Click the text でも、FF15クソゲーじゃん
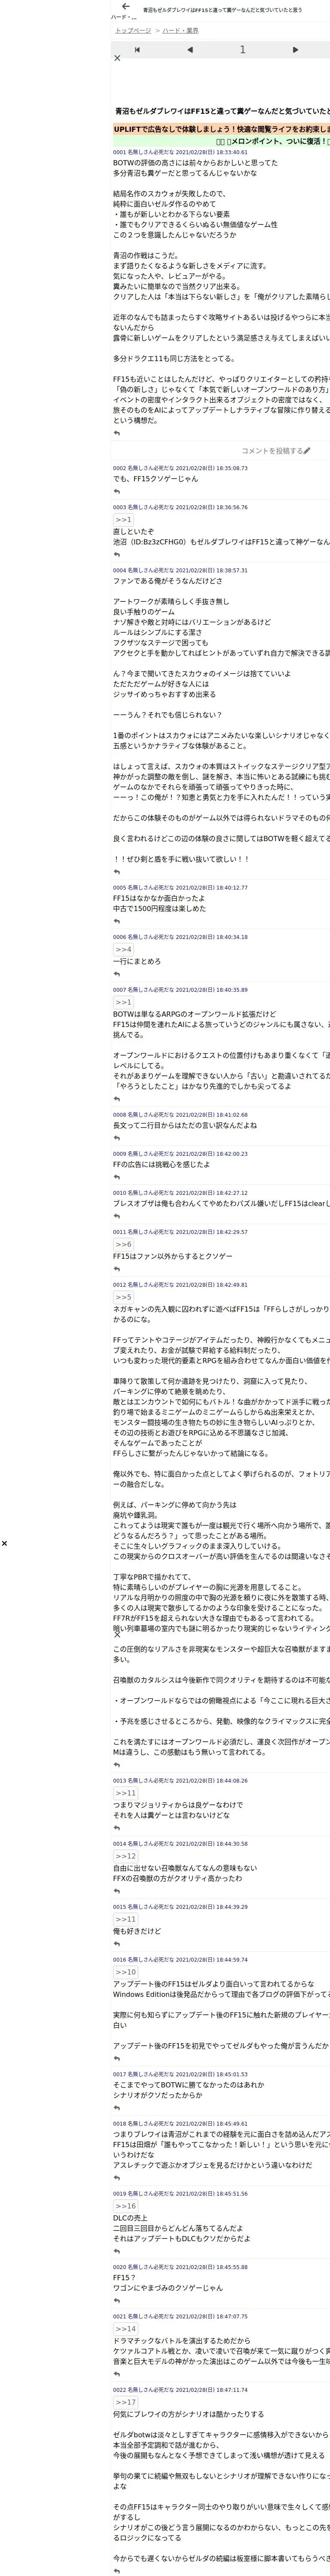This screenshot has width=330, height=2576. [x=155, y=479]
